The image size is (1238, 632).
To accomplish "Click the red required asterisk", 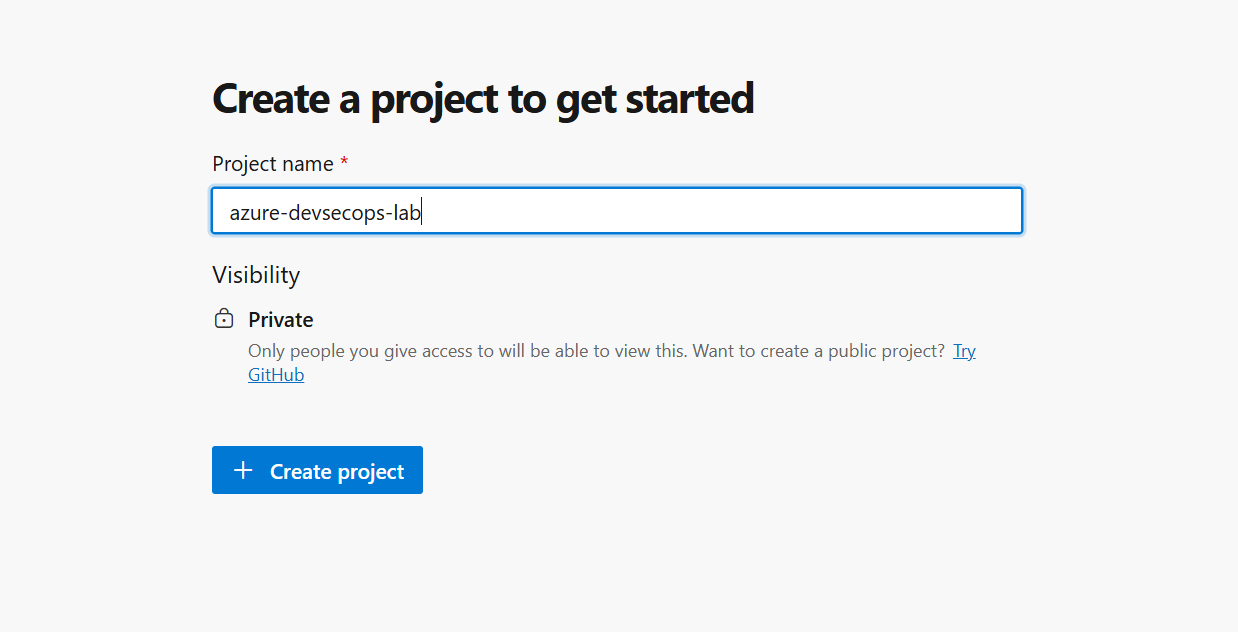I will [344, 163].
